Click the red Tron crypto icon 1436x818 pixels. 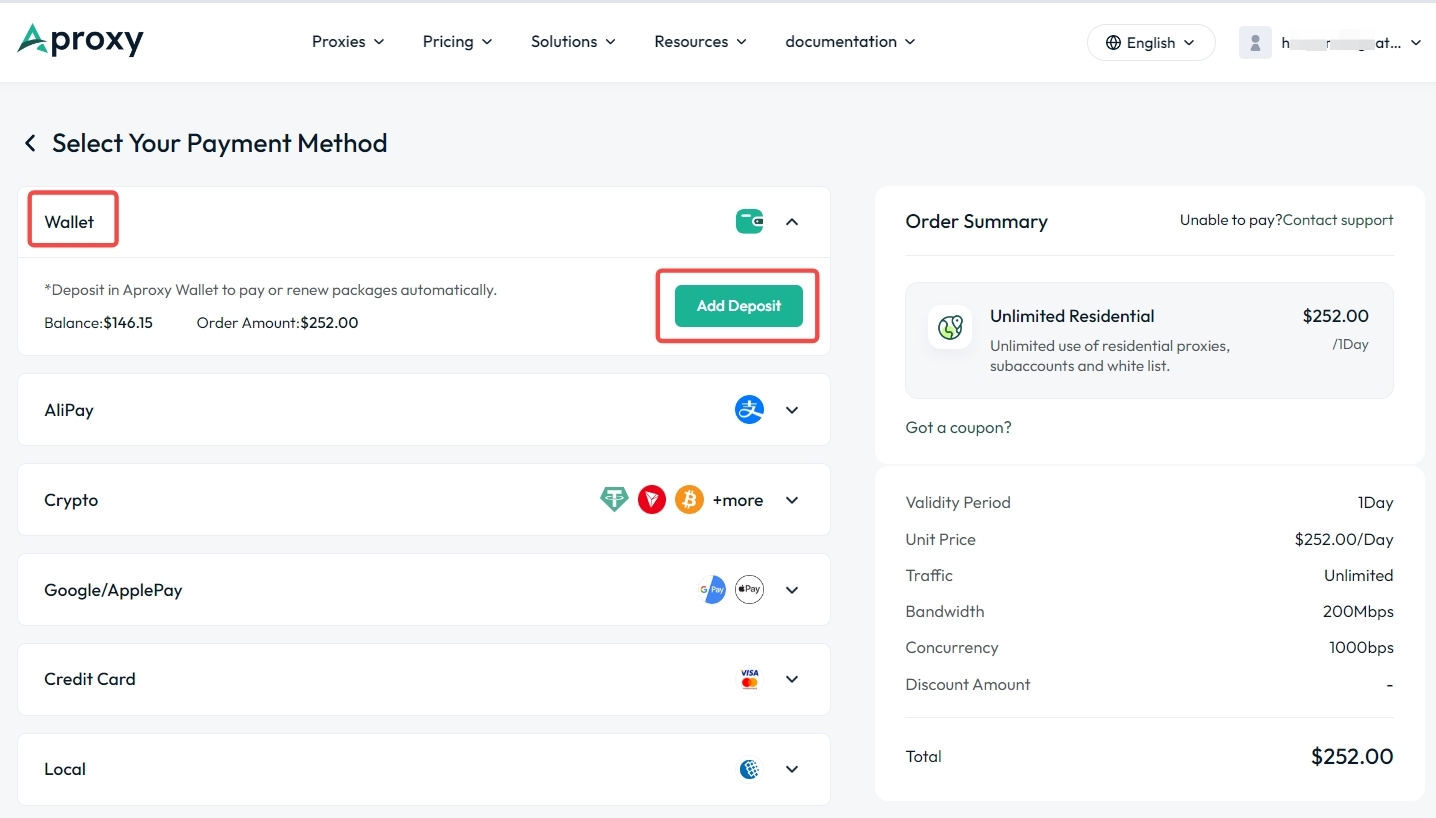point(652,499)
